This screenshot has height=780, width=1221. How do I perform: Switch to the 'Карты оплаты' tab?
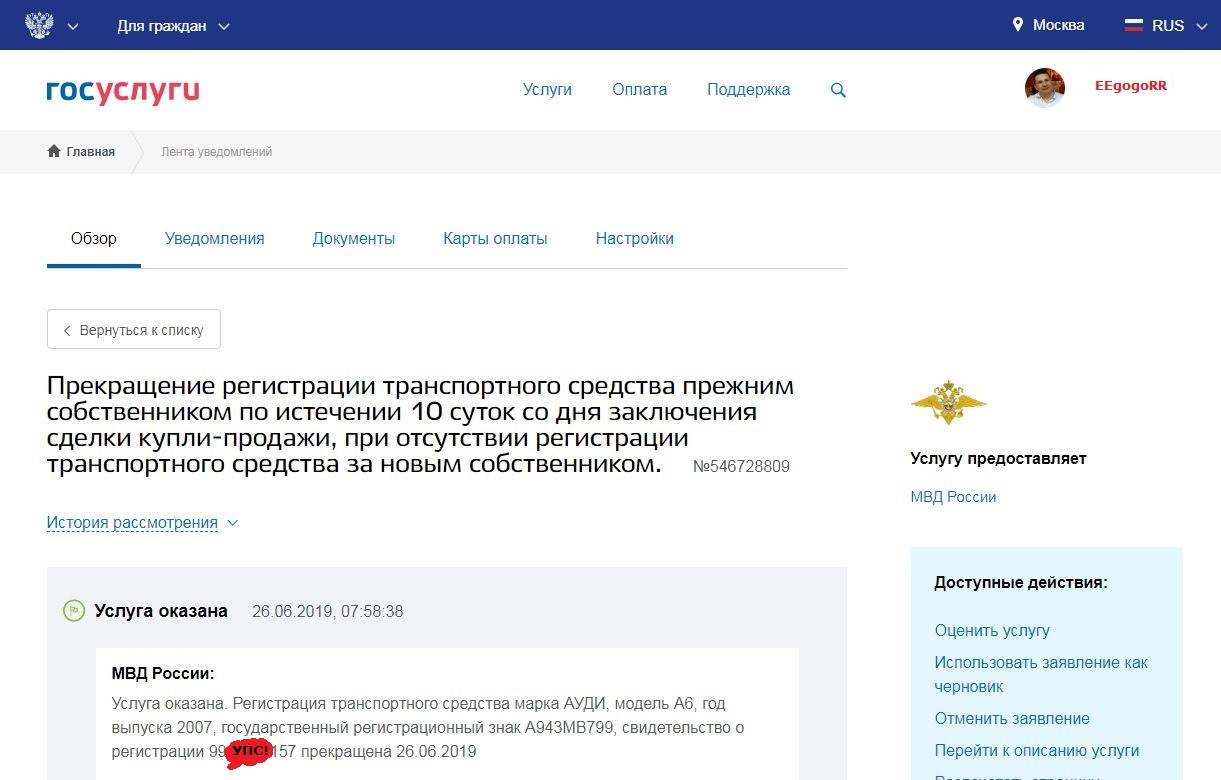tap(495, 238)
